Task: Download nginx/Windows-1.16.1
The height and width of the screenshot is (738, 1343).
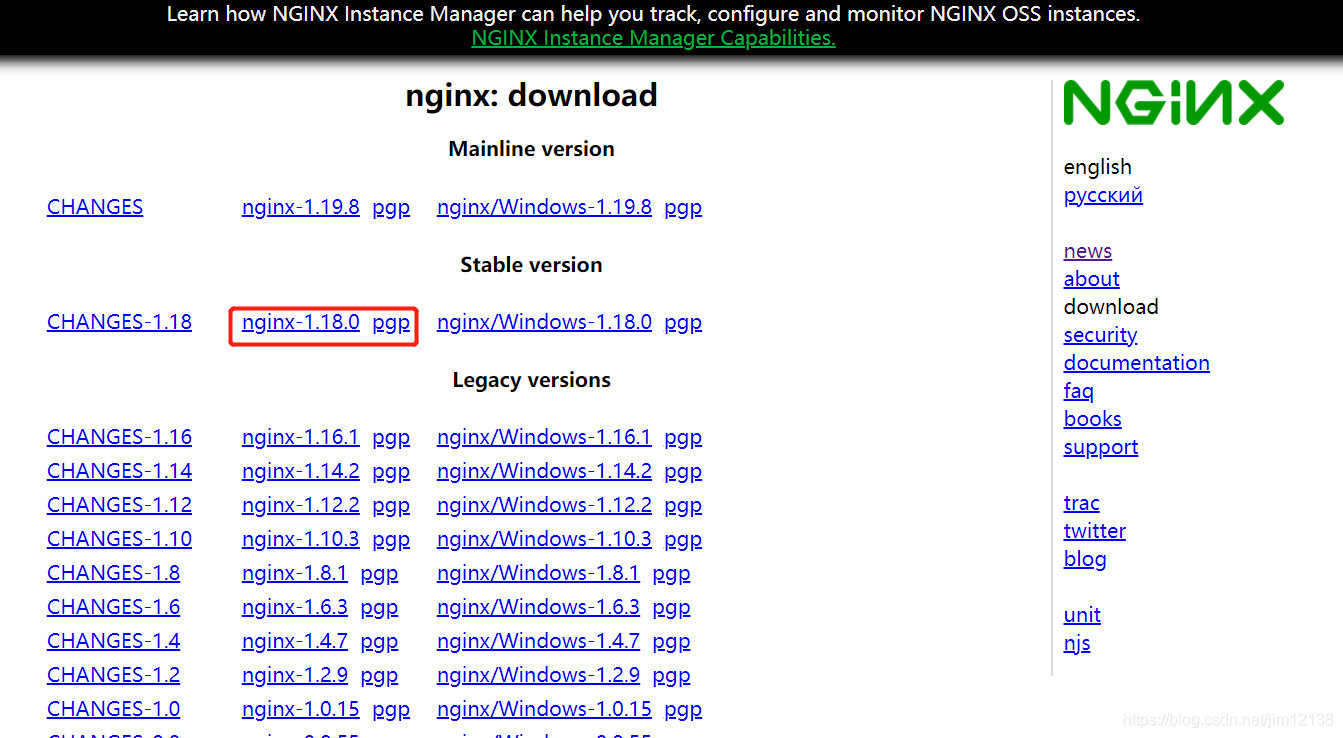Action: tap(544, 437)
